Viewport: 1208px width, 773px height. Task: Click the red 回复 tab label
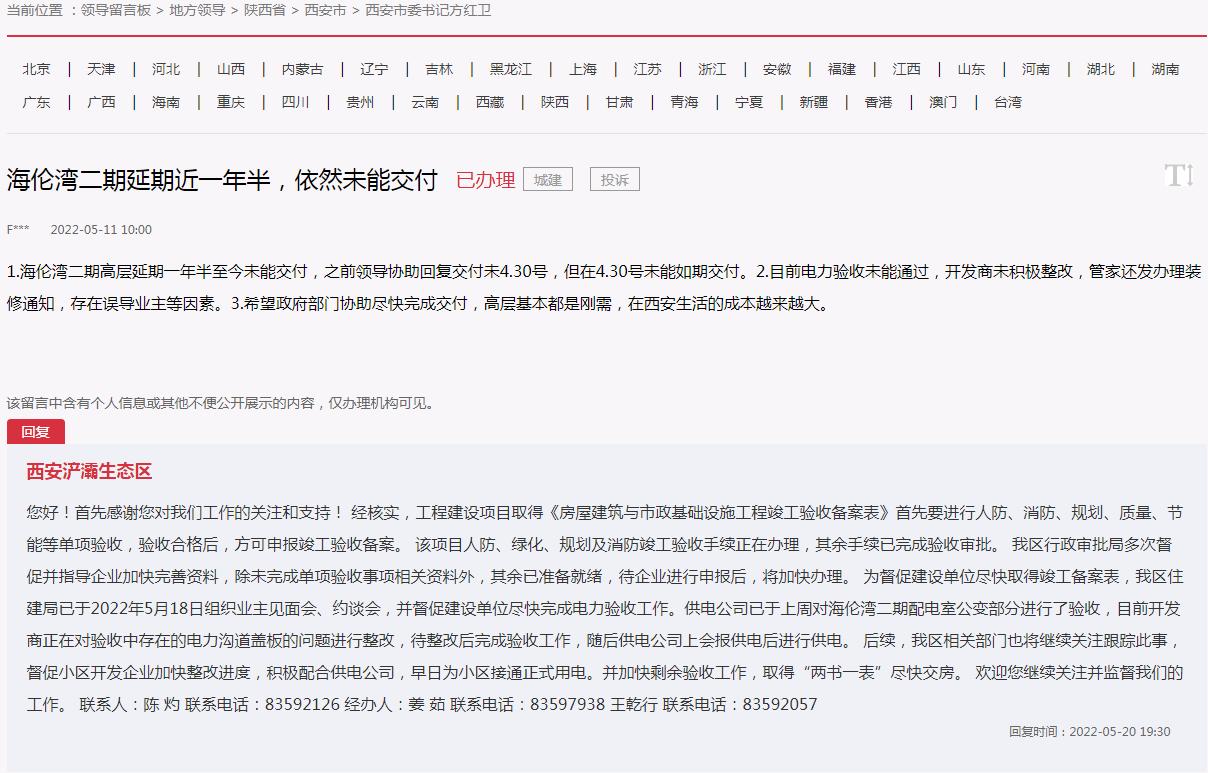click(35, 432)
